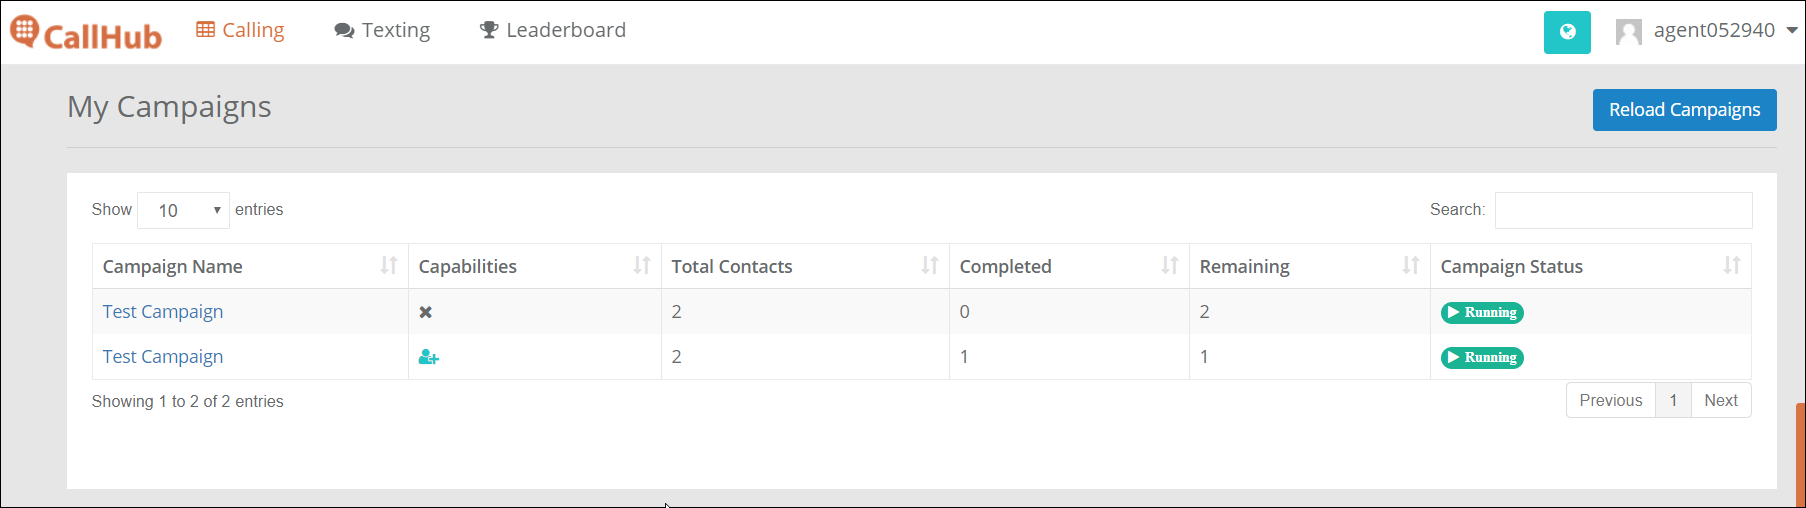Open the show entries count dropdown
Screen dimensions: 1806x508
(183, 210)
